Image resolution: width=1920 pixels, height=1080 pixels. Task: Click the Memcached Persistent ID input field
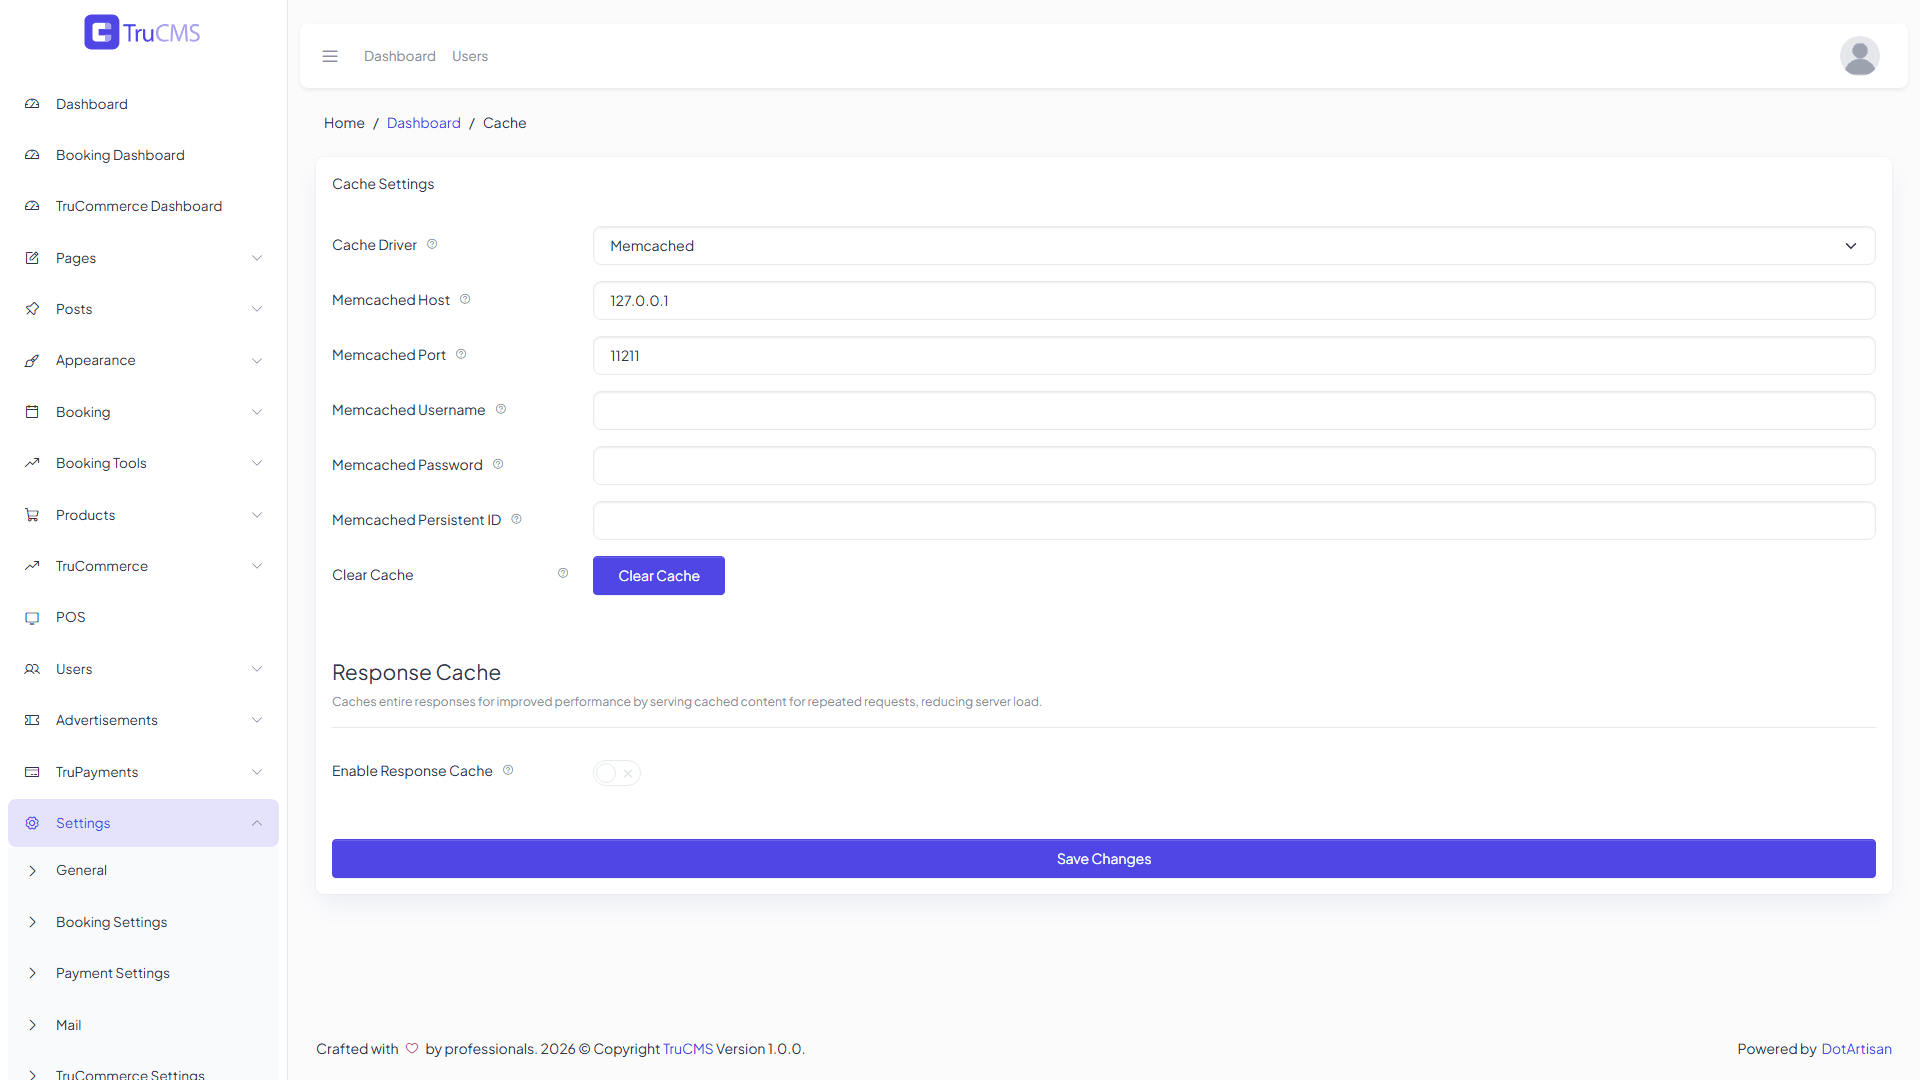tap(1233, 521)
